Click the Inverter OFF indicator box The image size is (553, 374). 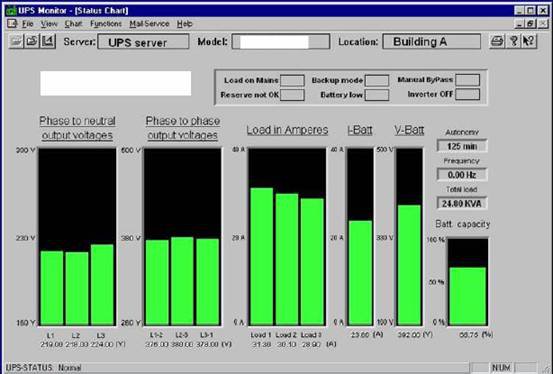click(468, 95)
